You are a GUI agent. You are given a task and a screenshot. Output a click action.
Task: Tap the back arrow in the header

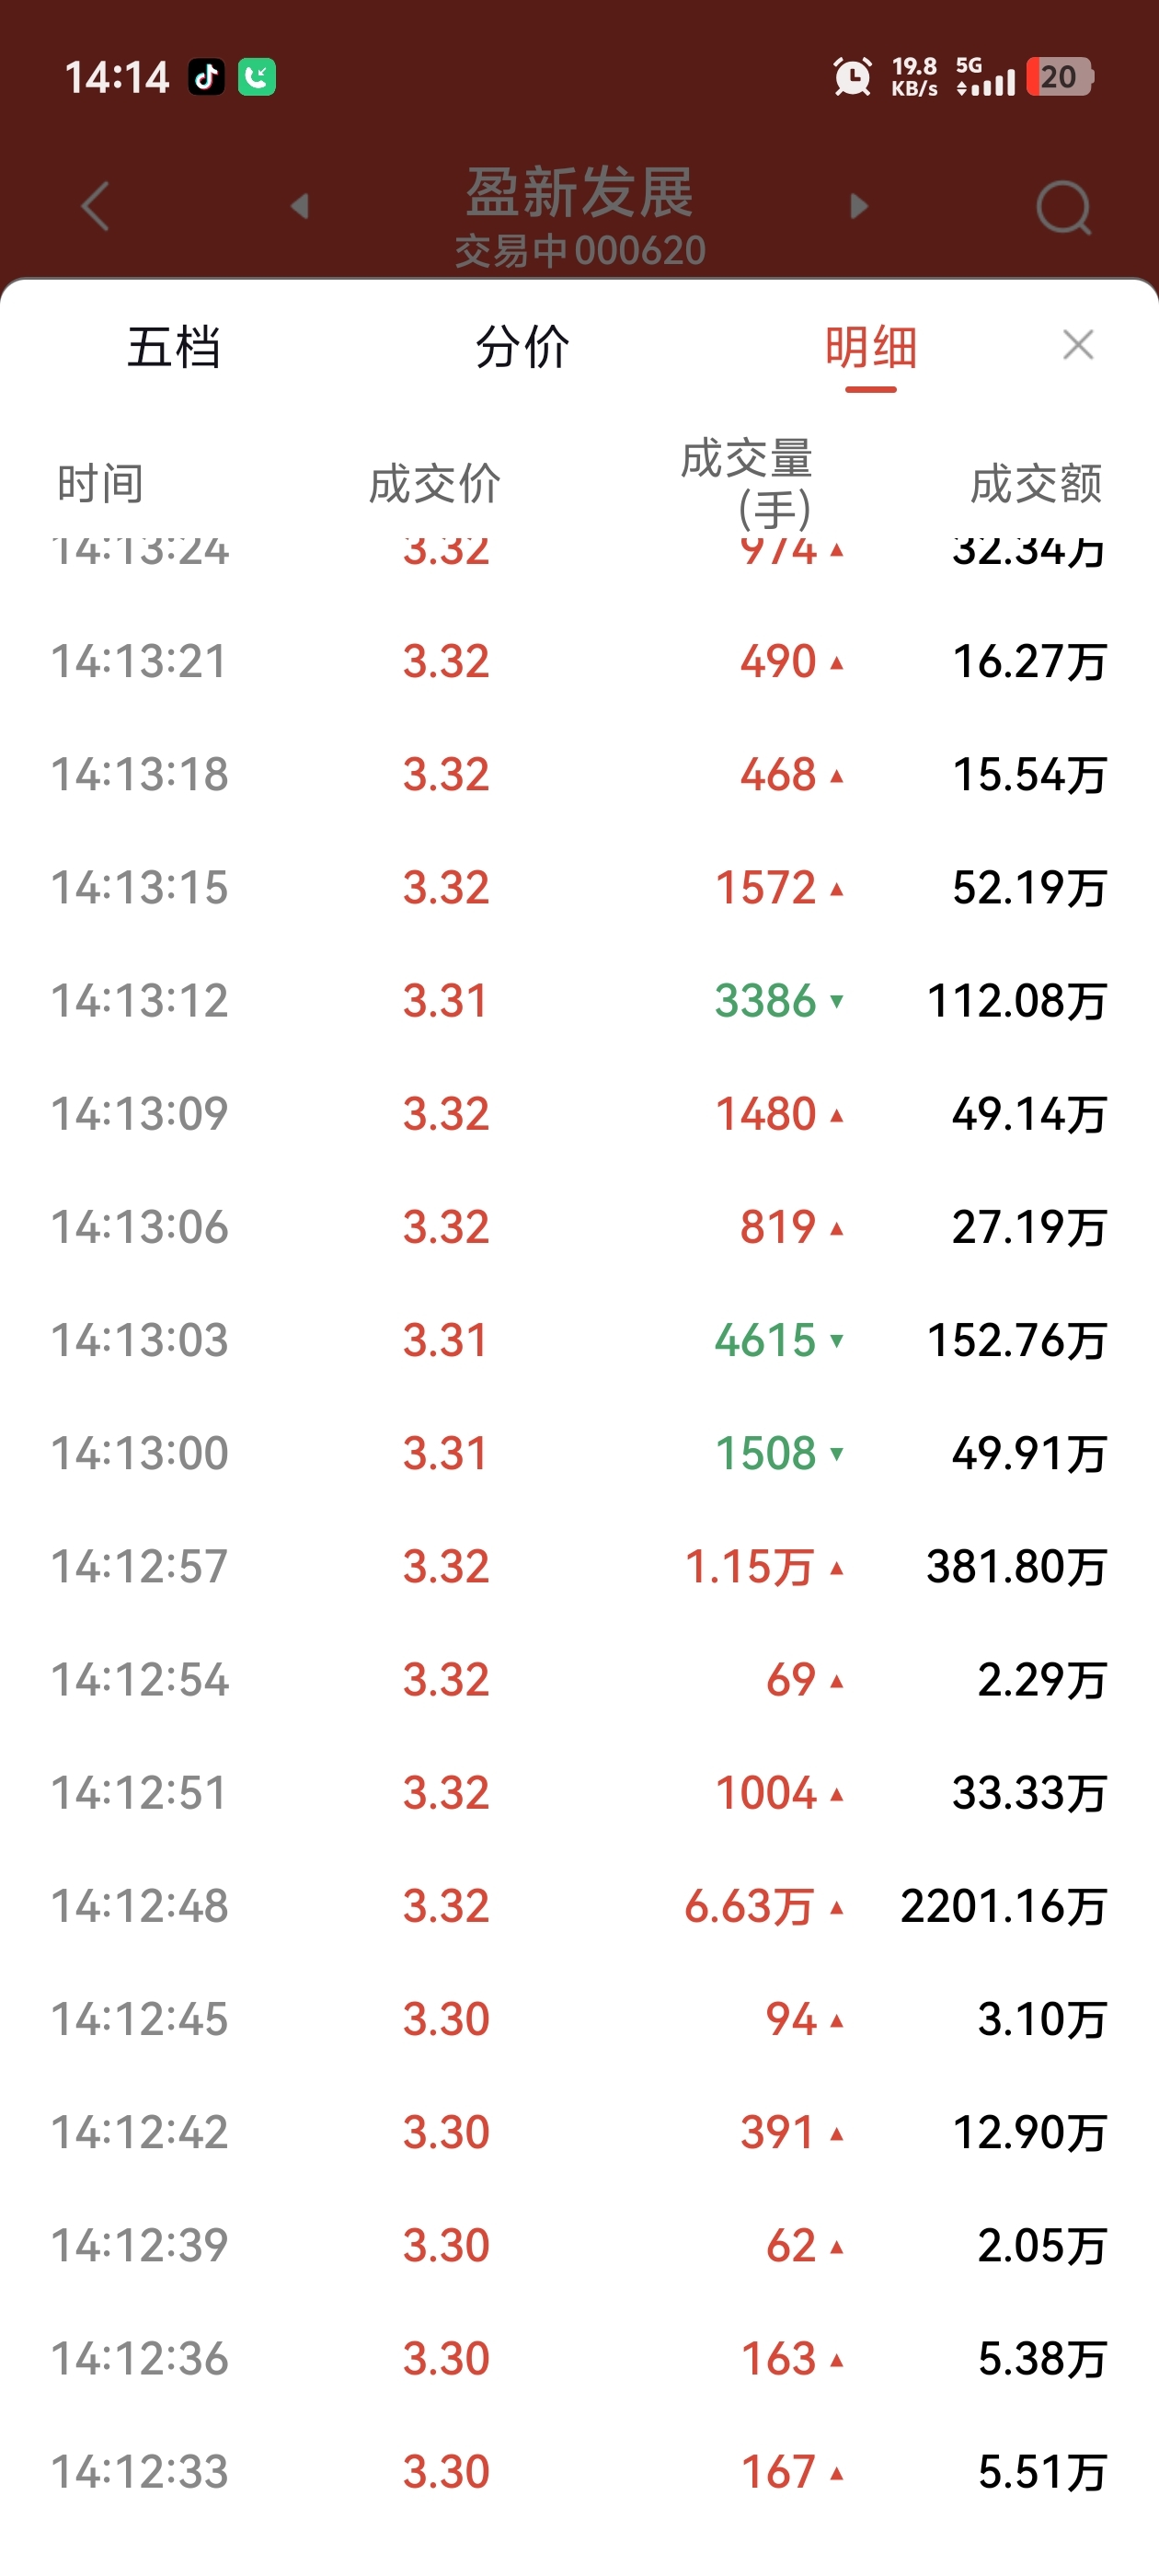[96, 207]
